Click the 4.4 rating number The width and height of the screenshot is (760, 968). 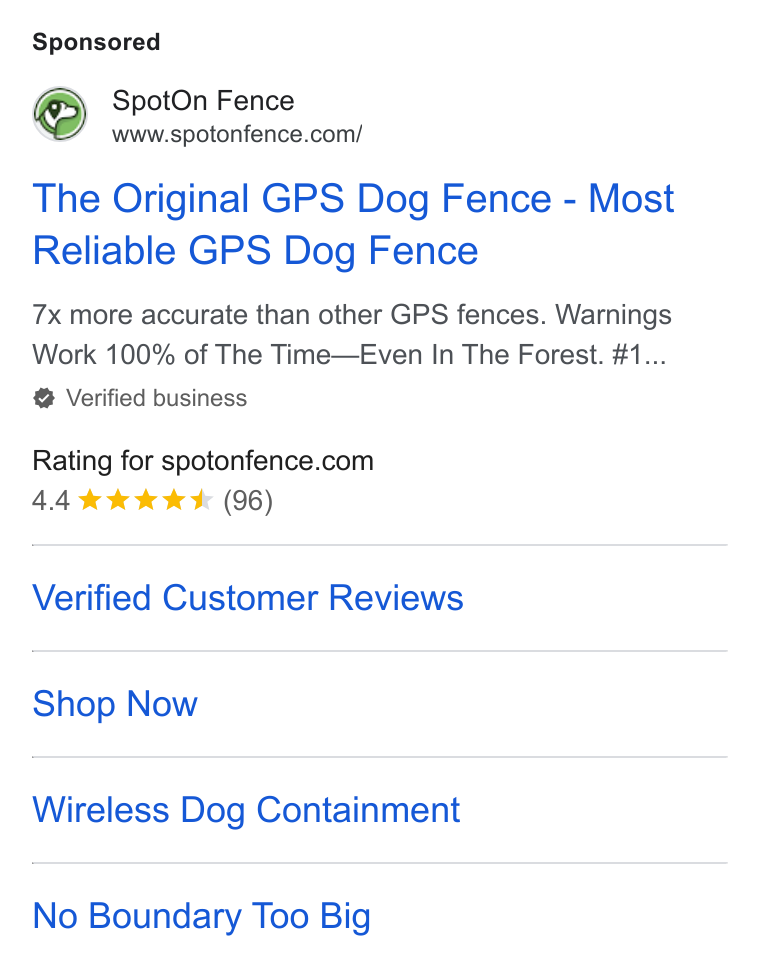point(51,501)
